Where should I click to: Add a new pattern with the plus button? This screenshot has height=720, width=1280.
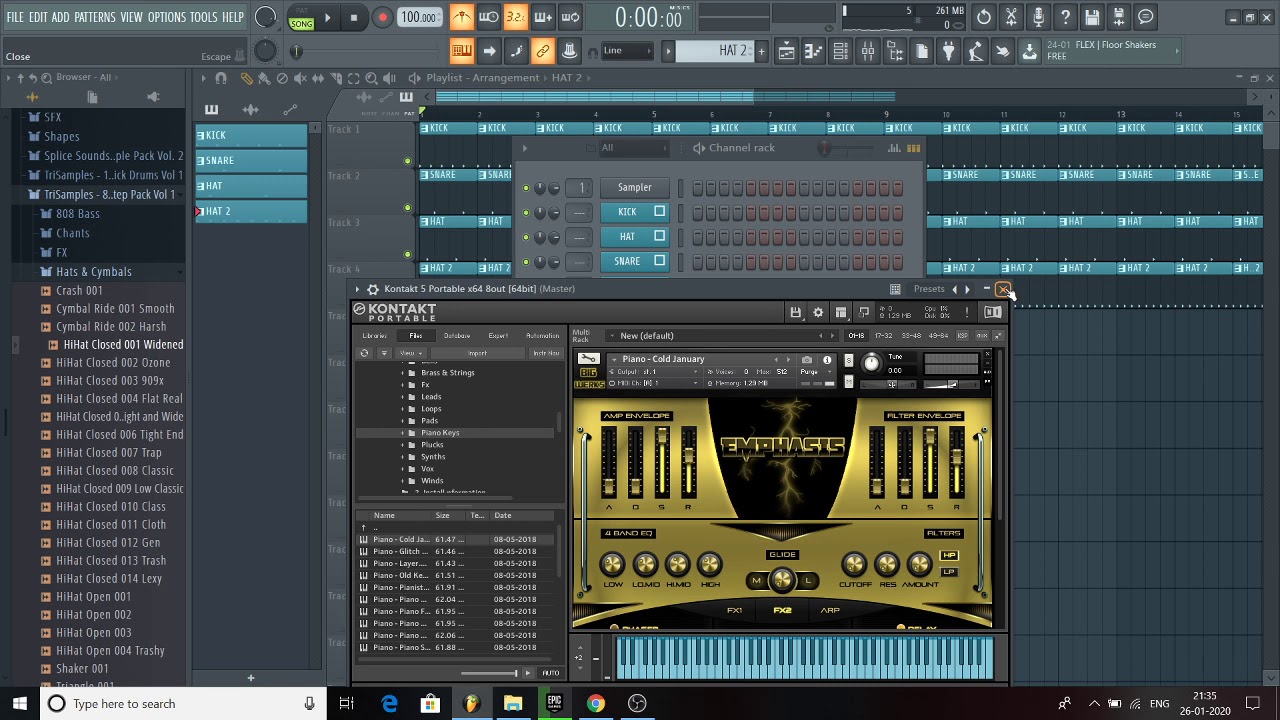761,51
